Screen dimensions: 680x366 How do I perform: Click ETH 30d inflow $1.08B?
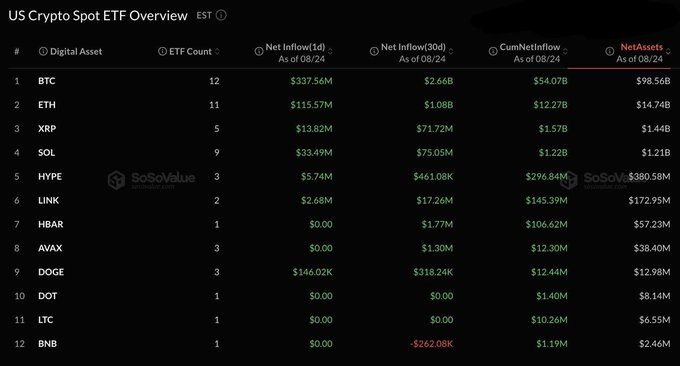tap(438, 105)
